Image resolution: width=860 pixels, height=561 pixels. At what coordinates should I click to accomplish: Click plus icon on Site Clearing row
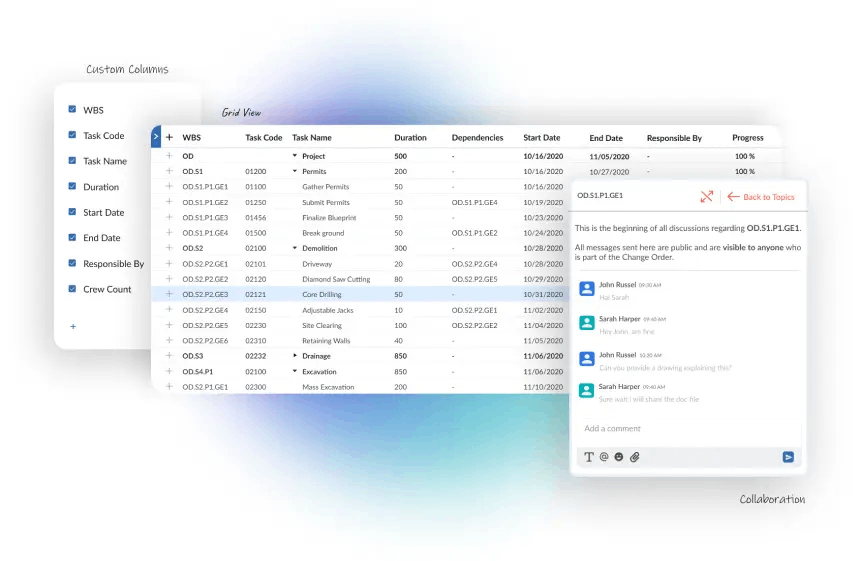[x=169, y=325]
